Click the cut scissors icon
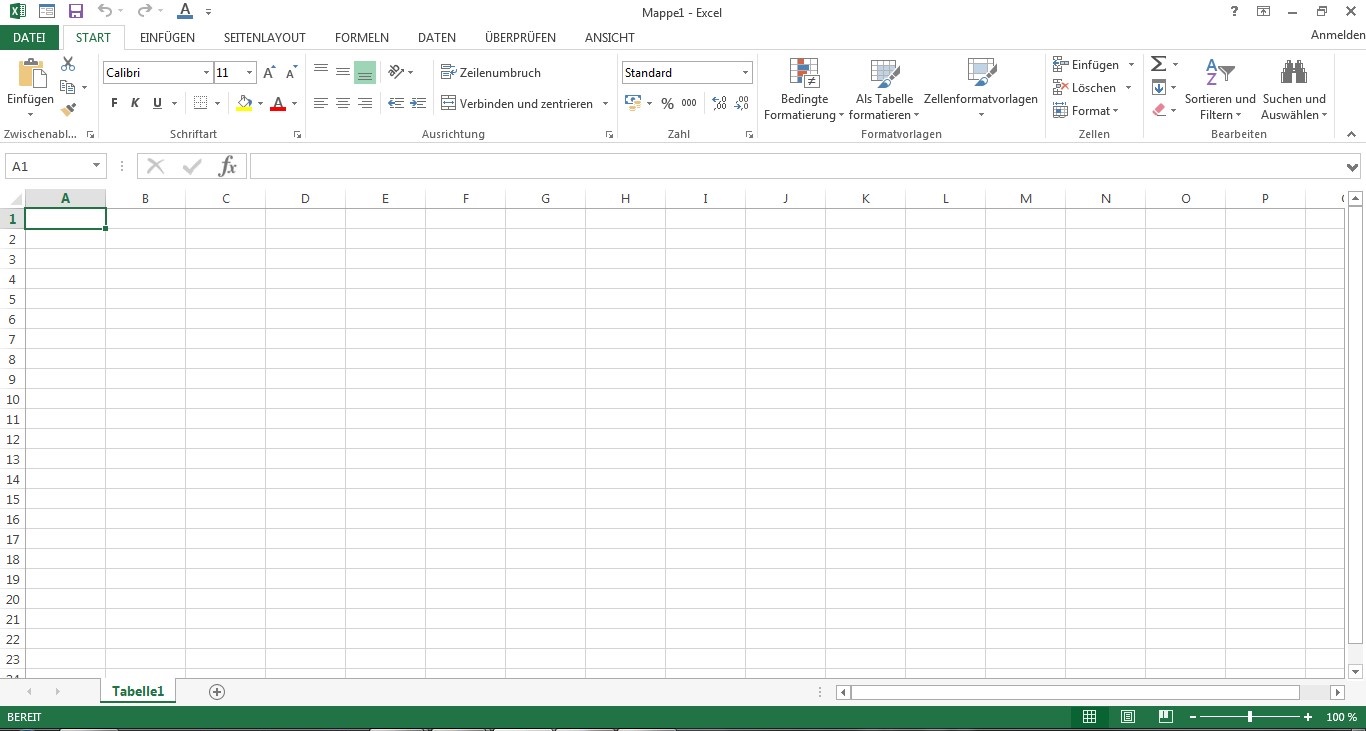This screenshot has height=731, width=1366. 68,64
